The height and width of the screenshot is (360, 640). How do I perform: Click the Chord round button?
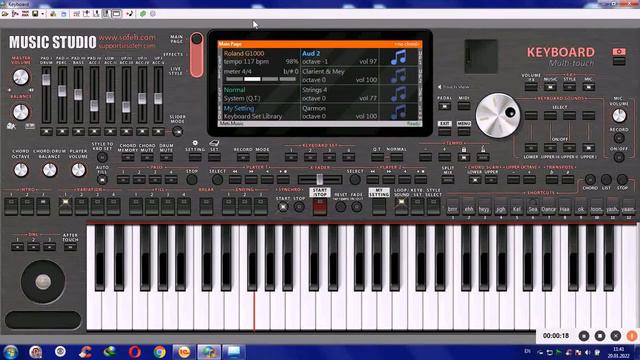click(x=590, y=179)
